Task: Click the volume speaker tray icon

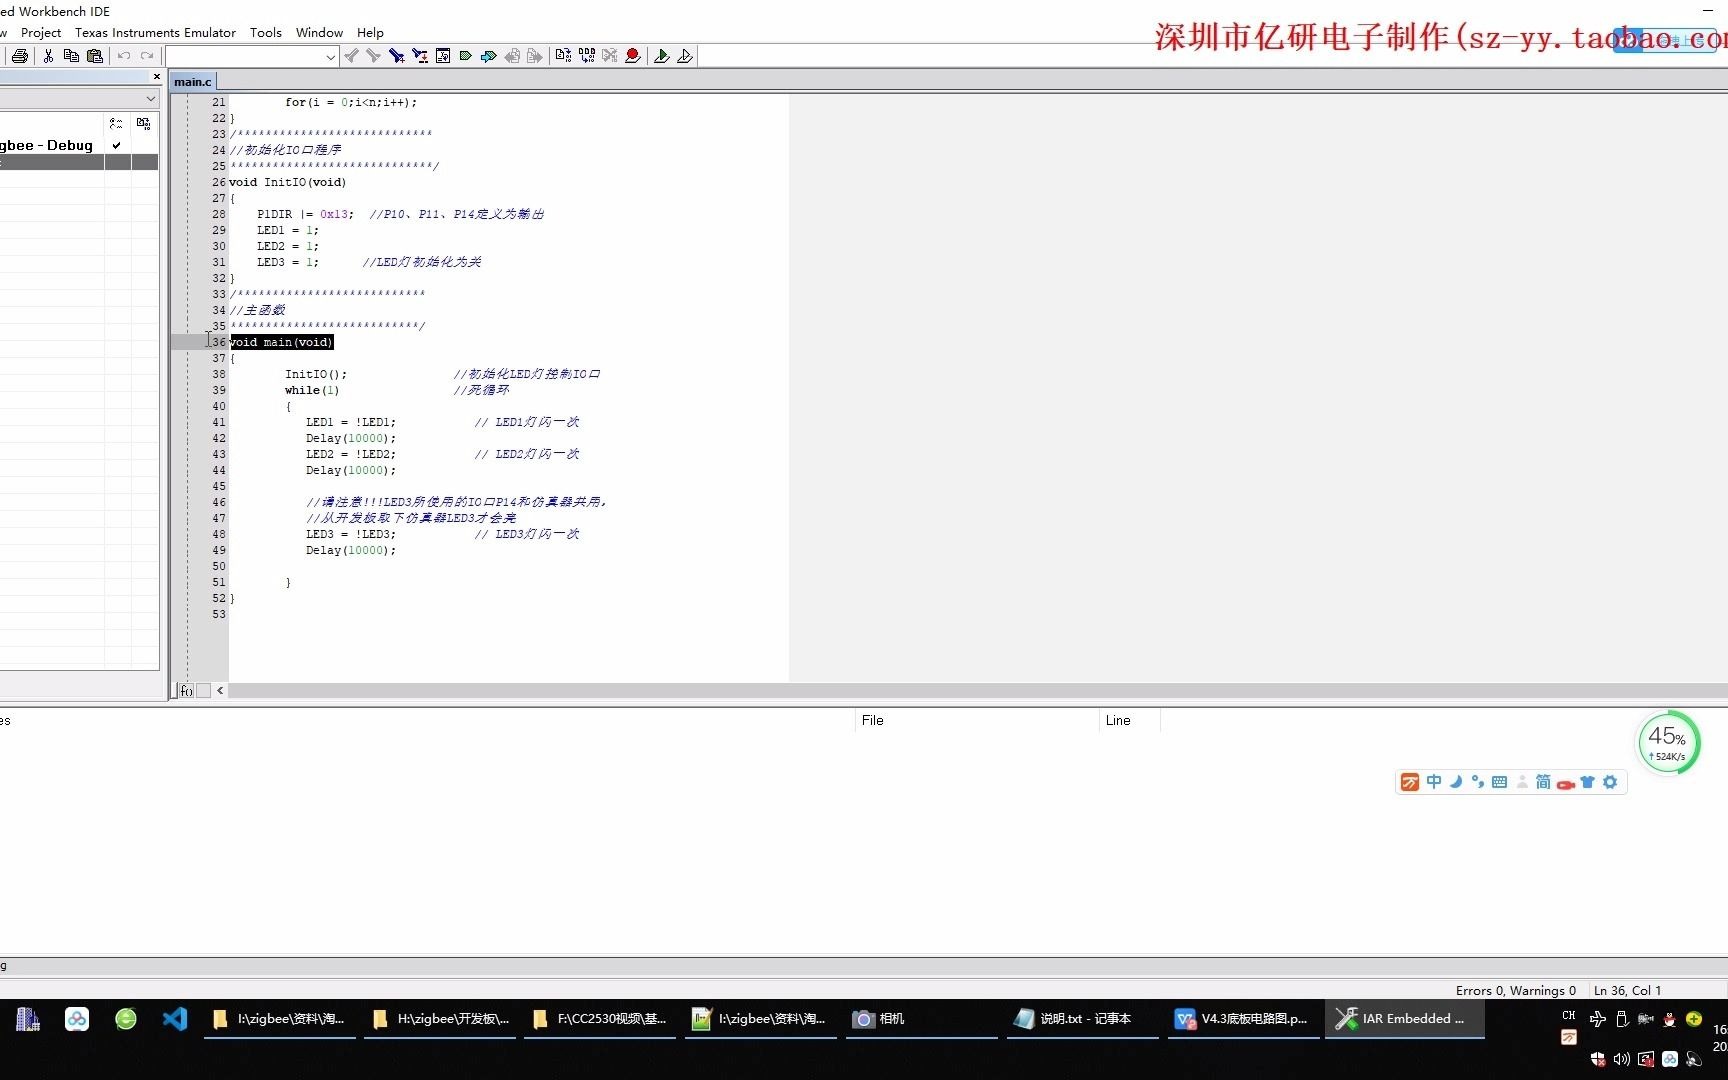Action: pyautogui.click(x=1621, y=1059)
